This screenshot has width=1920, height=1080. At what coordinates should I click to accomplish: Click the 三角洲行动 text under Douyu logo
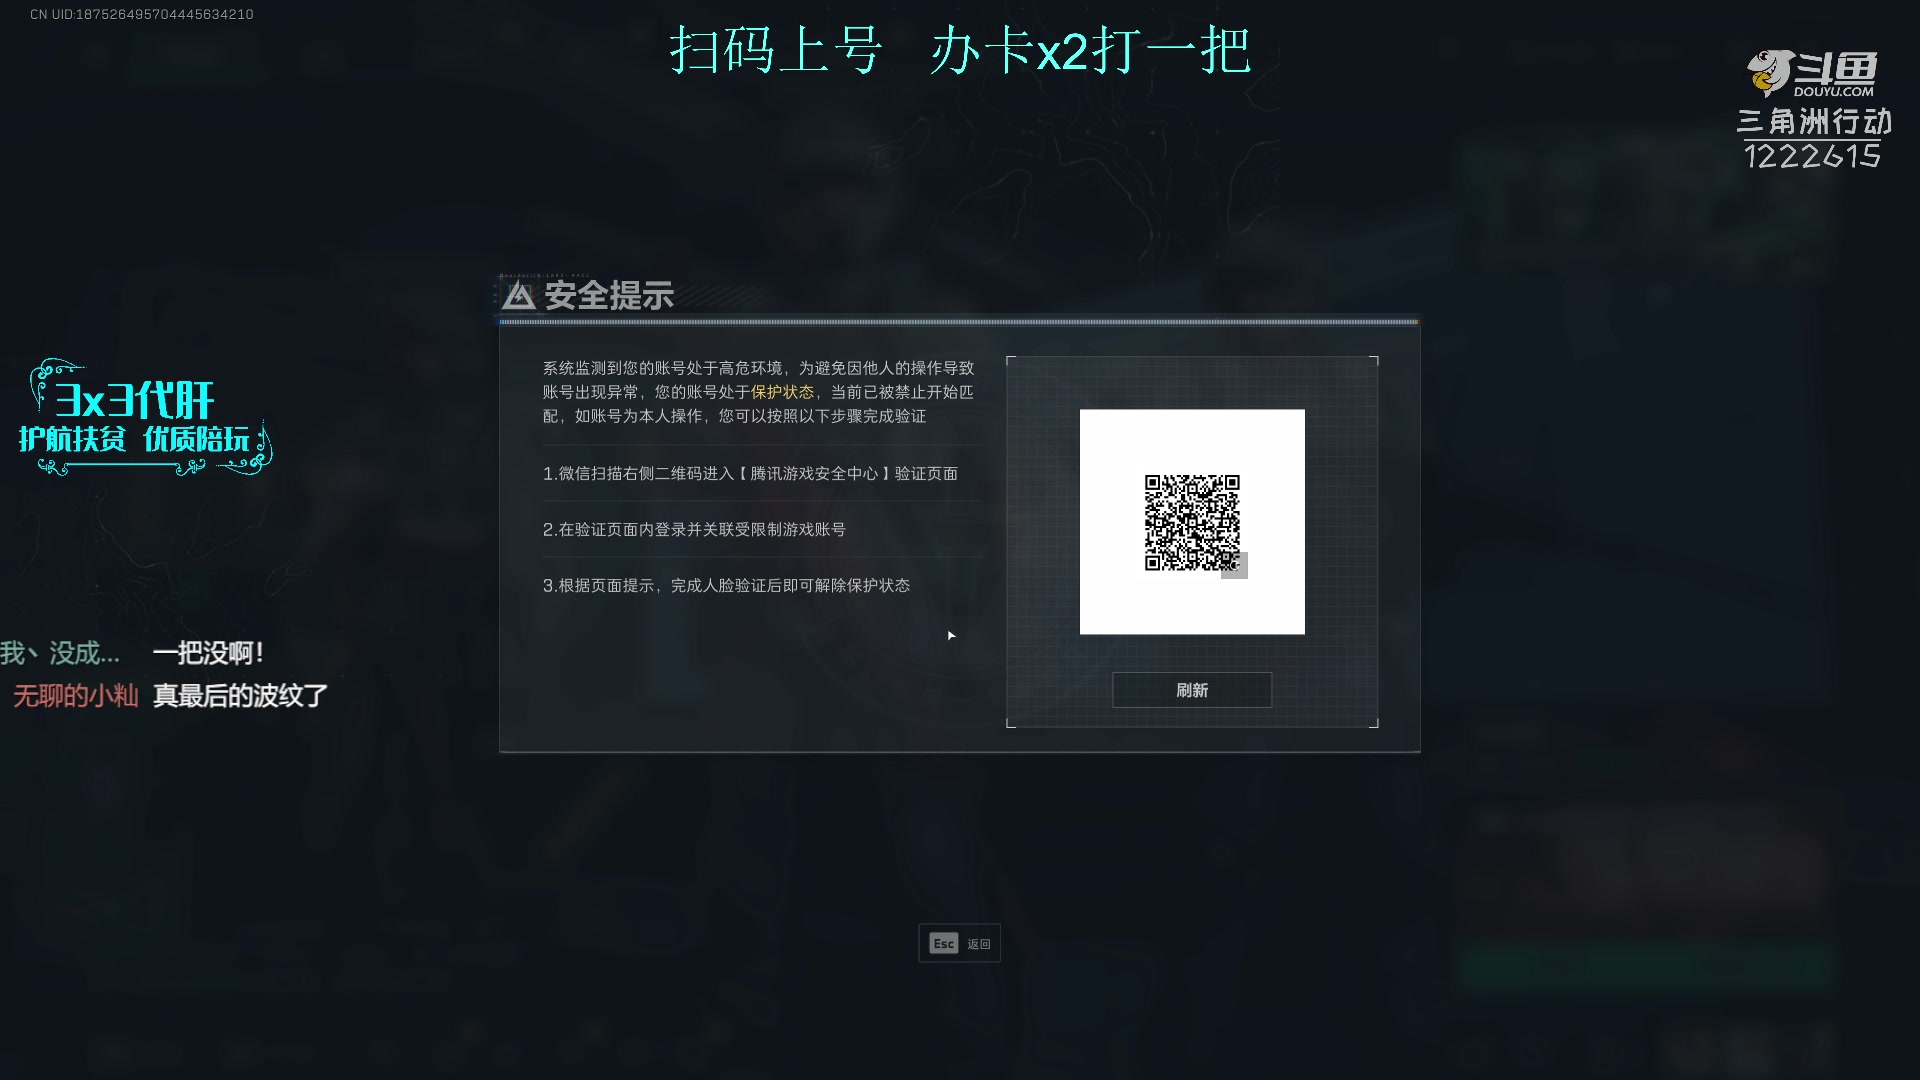click(x=1814, y=122)
